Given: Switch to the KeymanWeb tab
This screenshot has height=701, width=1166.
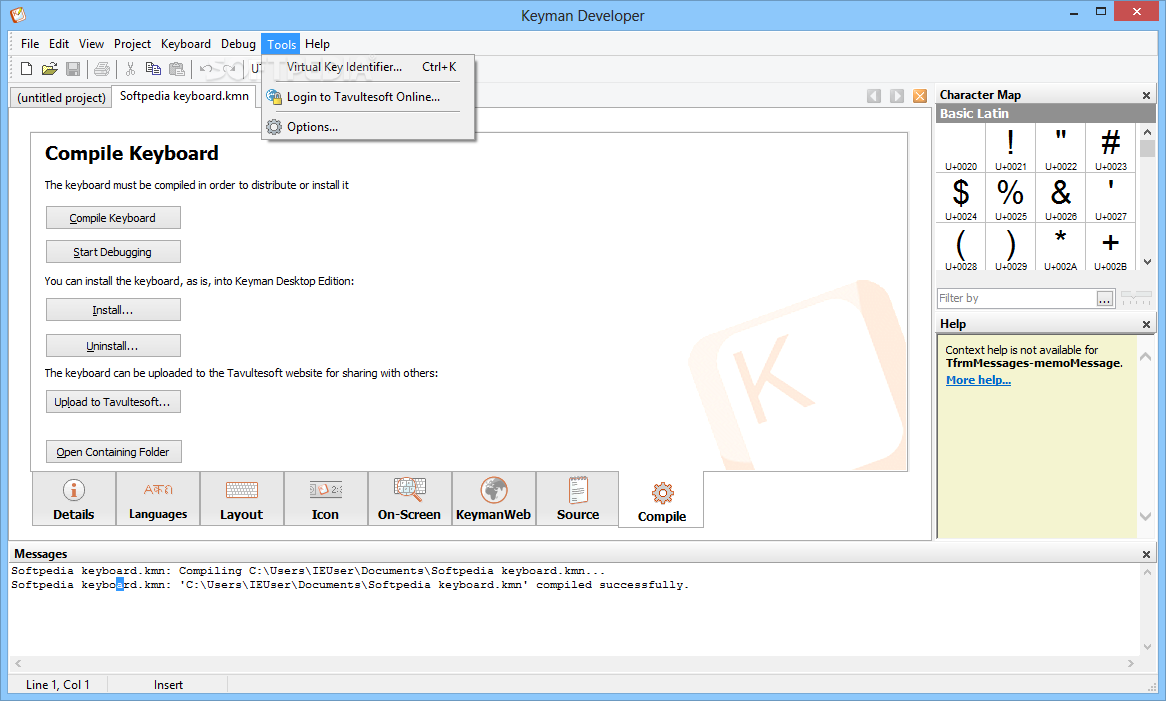Looking at the screenshot, I should [493, 499].
